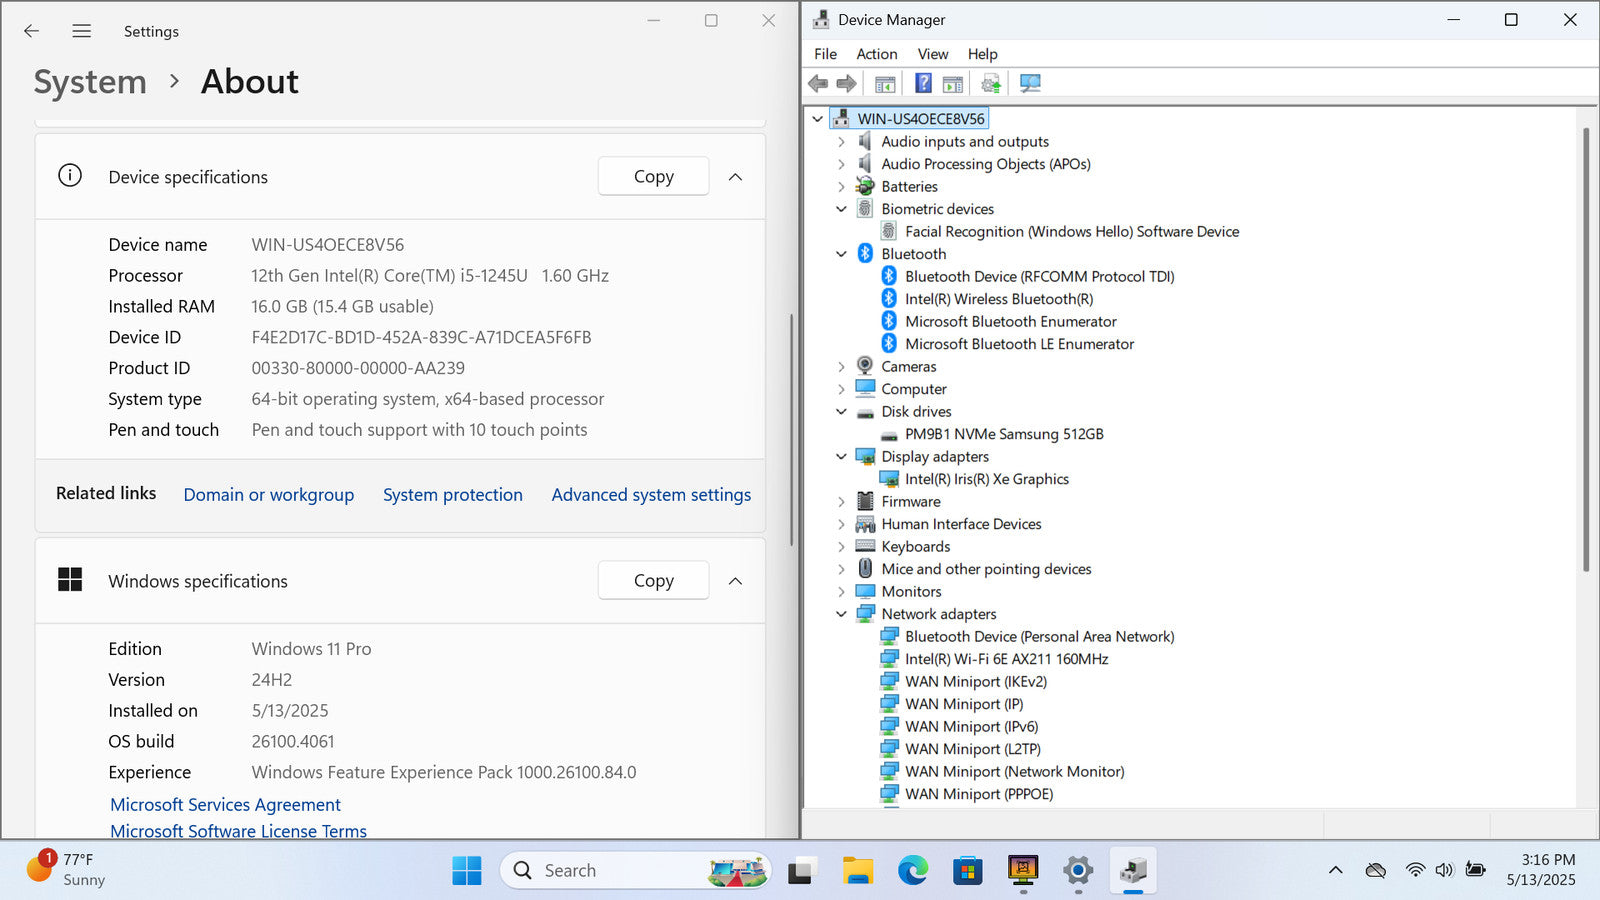Click the blue Help toolbar icon
Image resolution: width=1600 pixels, height=900 pixels.
923,83
